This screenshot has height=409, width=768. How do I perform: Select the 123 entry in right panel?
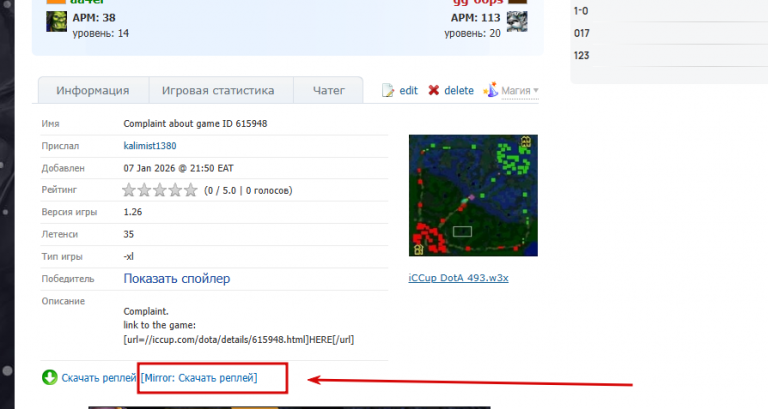pyautogui.click(x=581, y=55)
